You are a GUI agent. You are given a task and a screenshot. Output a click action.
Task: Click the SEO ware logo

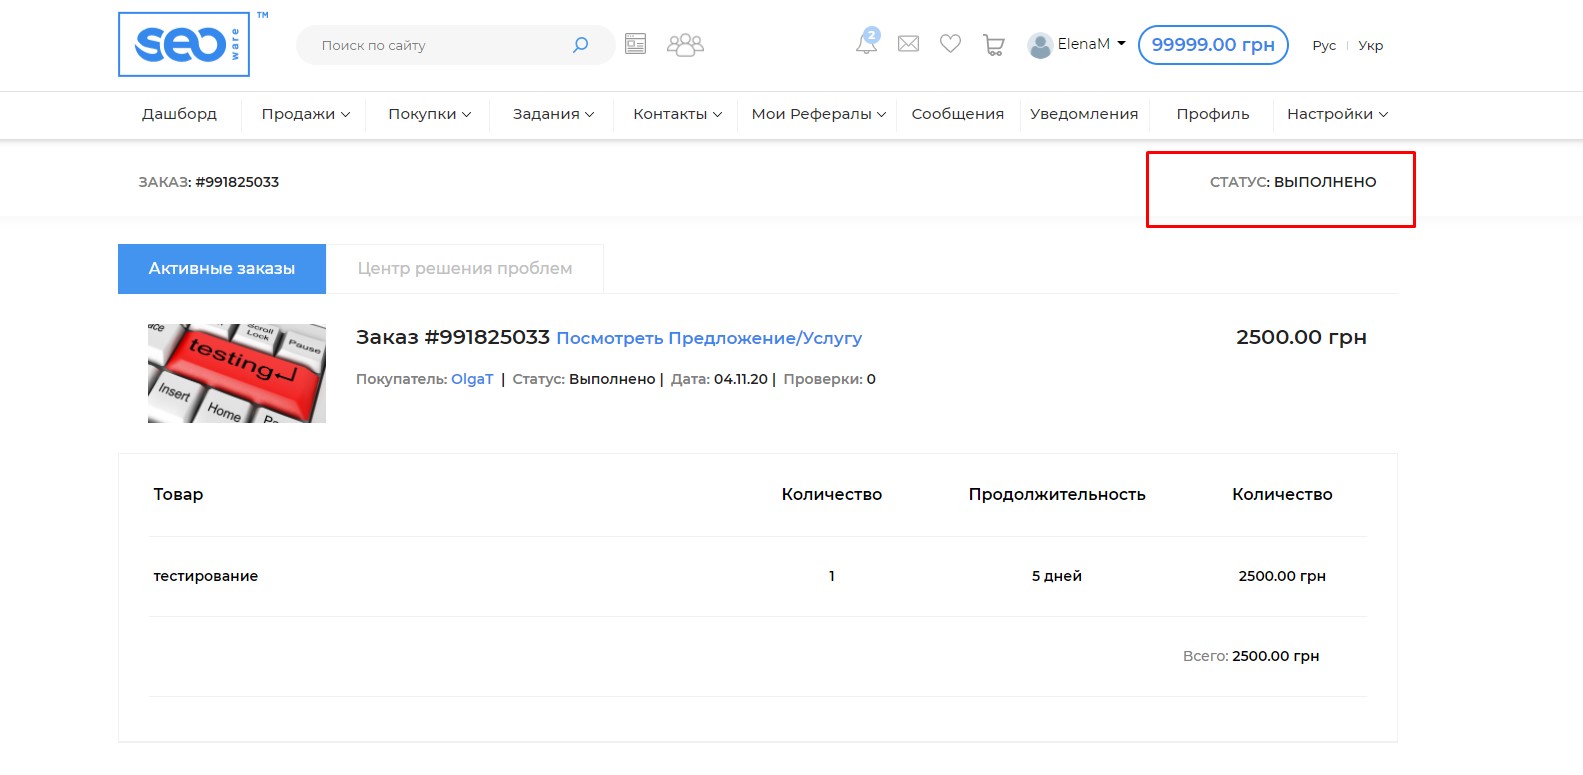pyautogui.click(x=184, y=45)
